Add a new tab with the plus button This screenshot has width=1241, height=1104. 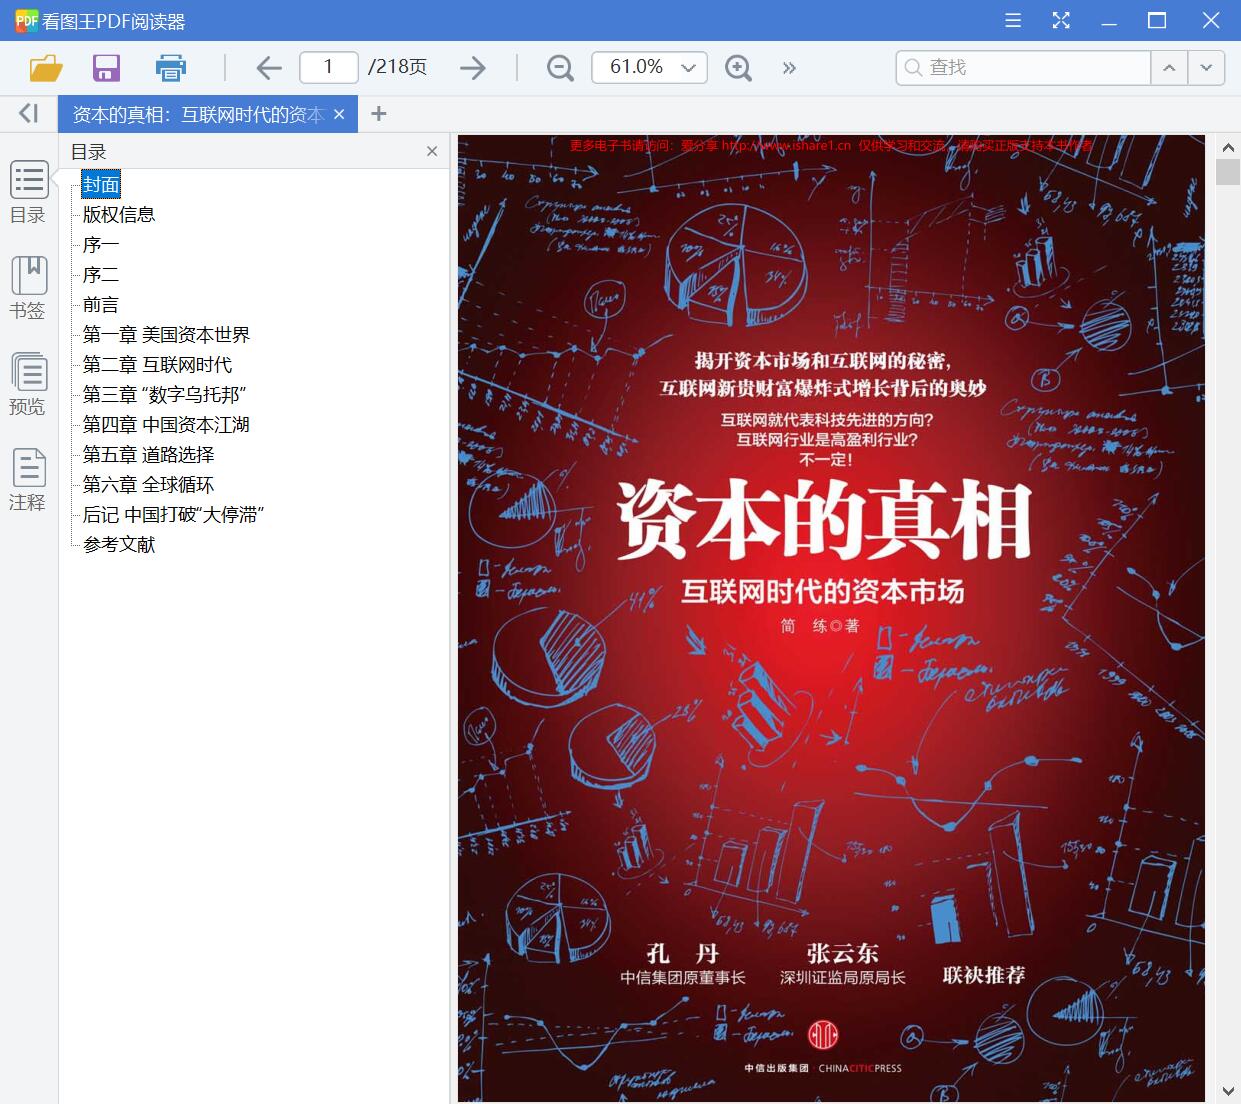(378, 114)
